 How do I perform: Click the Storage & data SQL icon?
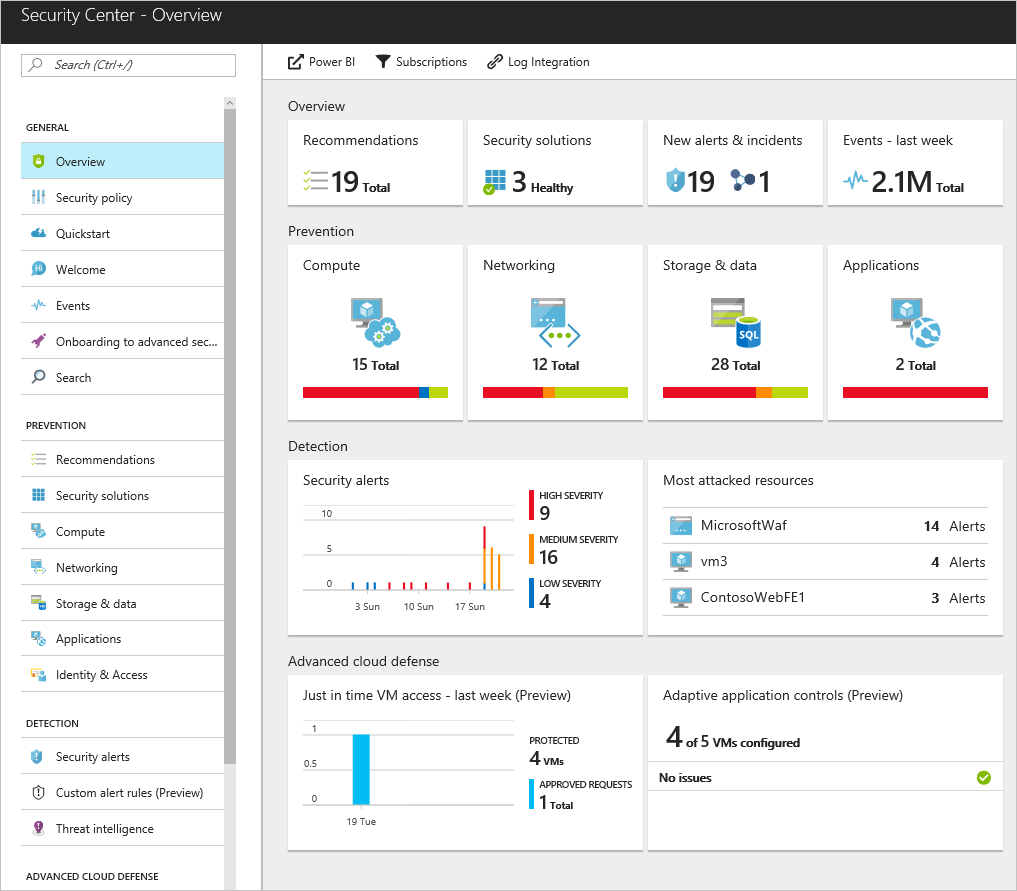[x=735, y=322]
